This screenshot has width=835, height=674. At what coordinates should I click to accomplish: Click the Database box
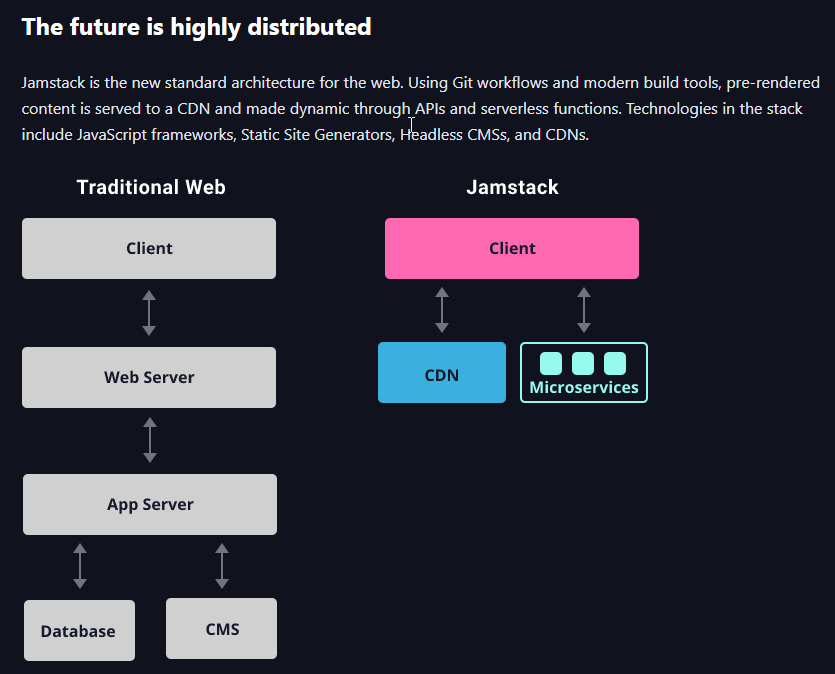tap(79, 630)
